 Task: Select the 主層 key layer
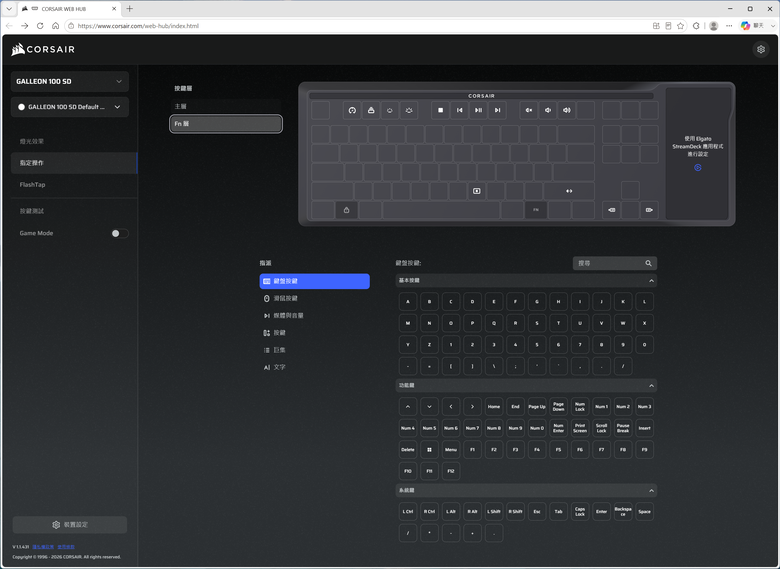click(x=226, y=106)
